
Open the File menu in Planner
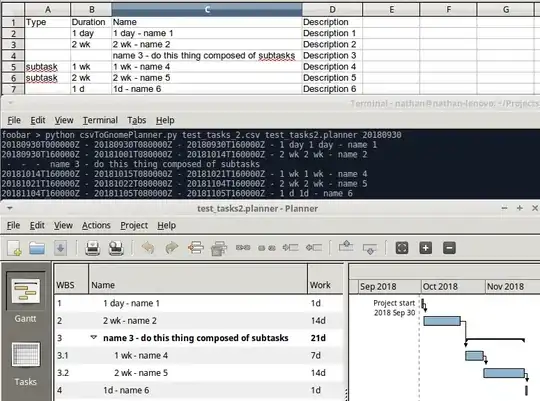coord(13,225)
